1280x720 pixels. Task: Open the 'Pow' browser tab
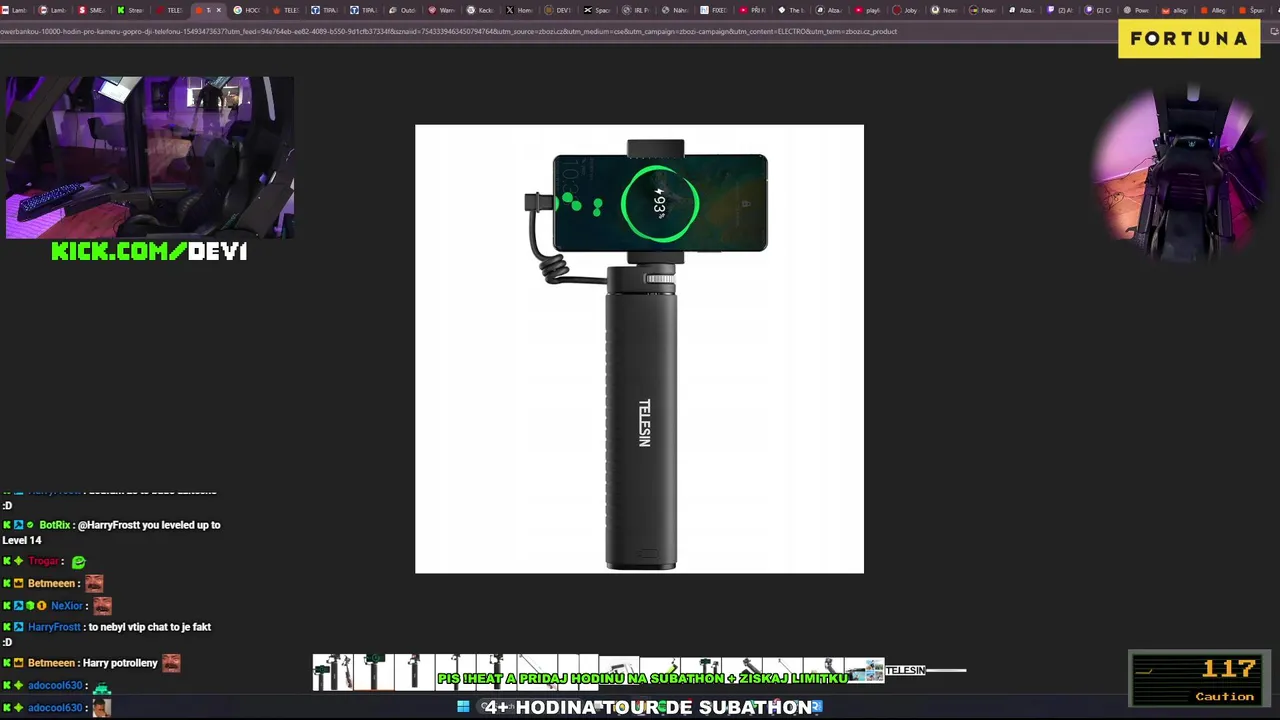point(1138,10)
